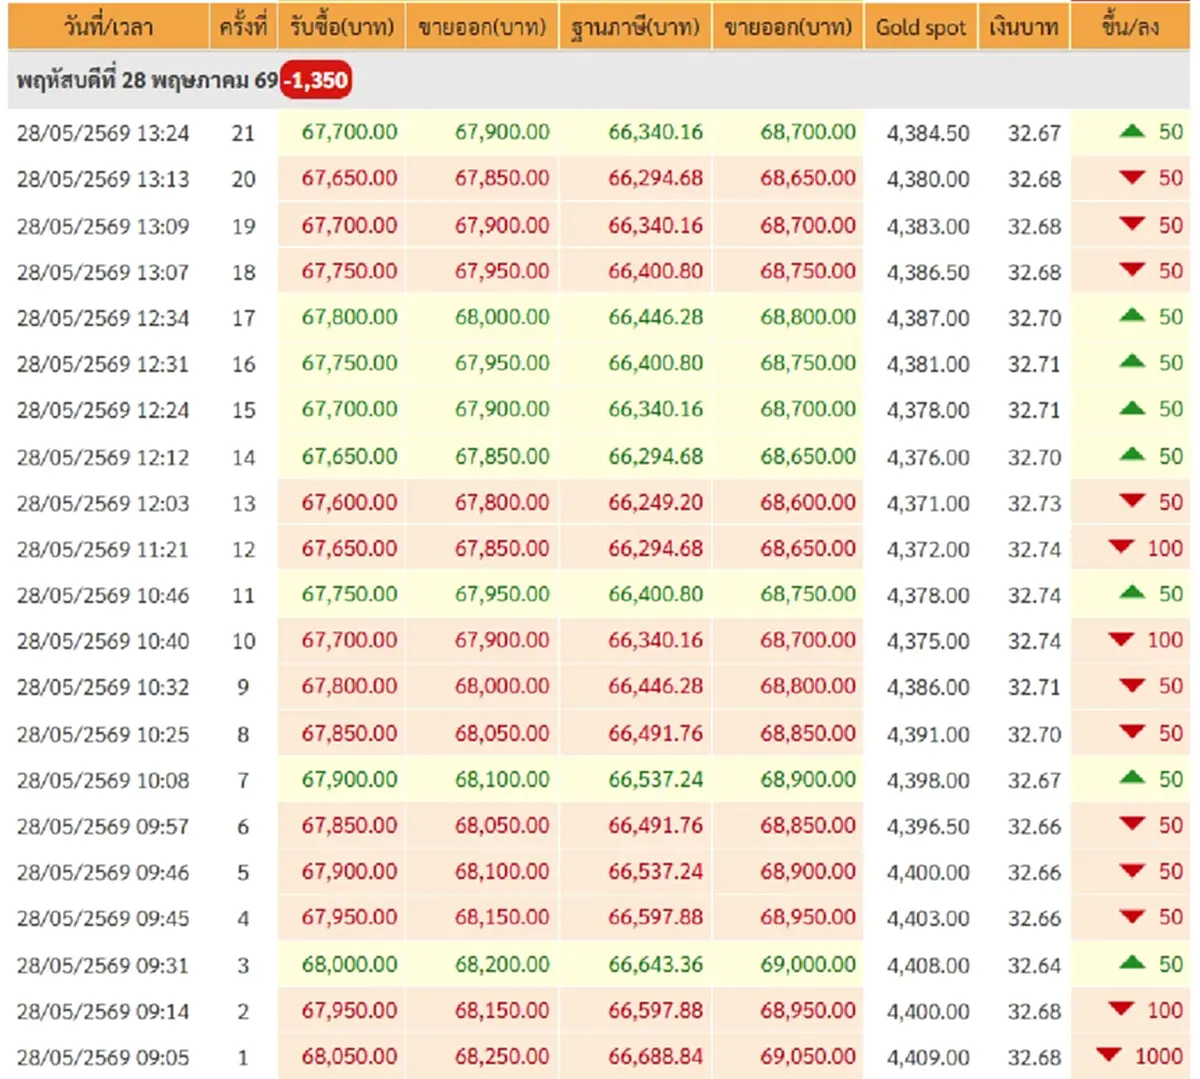Click the red down arrow in the 09:46 row
Image resolution: width=1200 pixels, height=1079 pixels.
[1132, 870]
